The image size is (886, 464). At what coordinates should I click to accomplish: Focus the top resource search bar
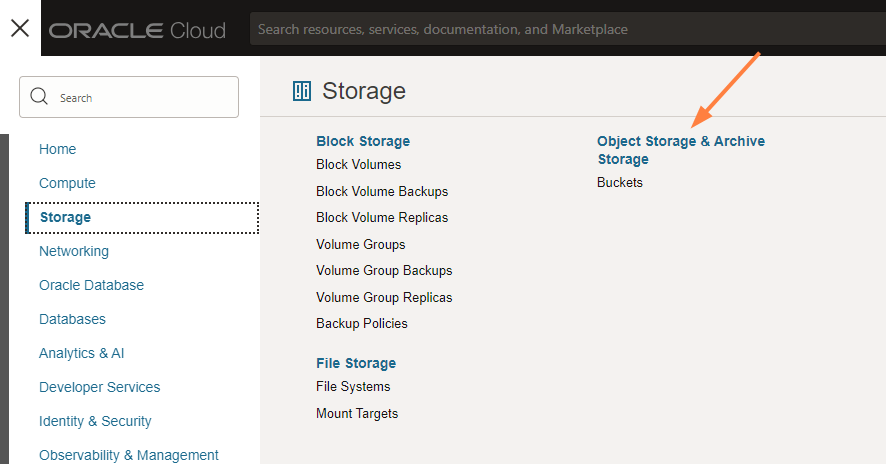560,29
